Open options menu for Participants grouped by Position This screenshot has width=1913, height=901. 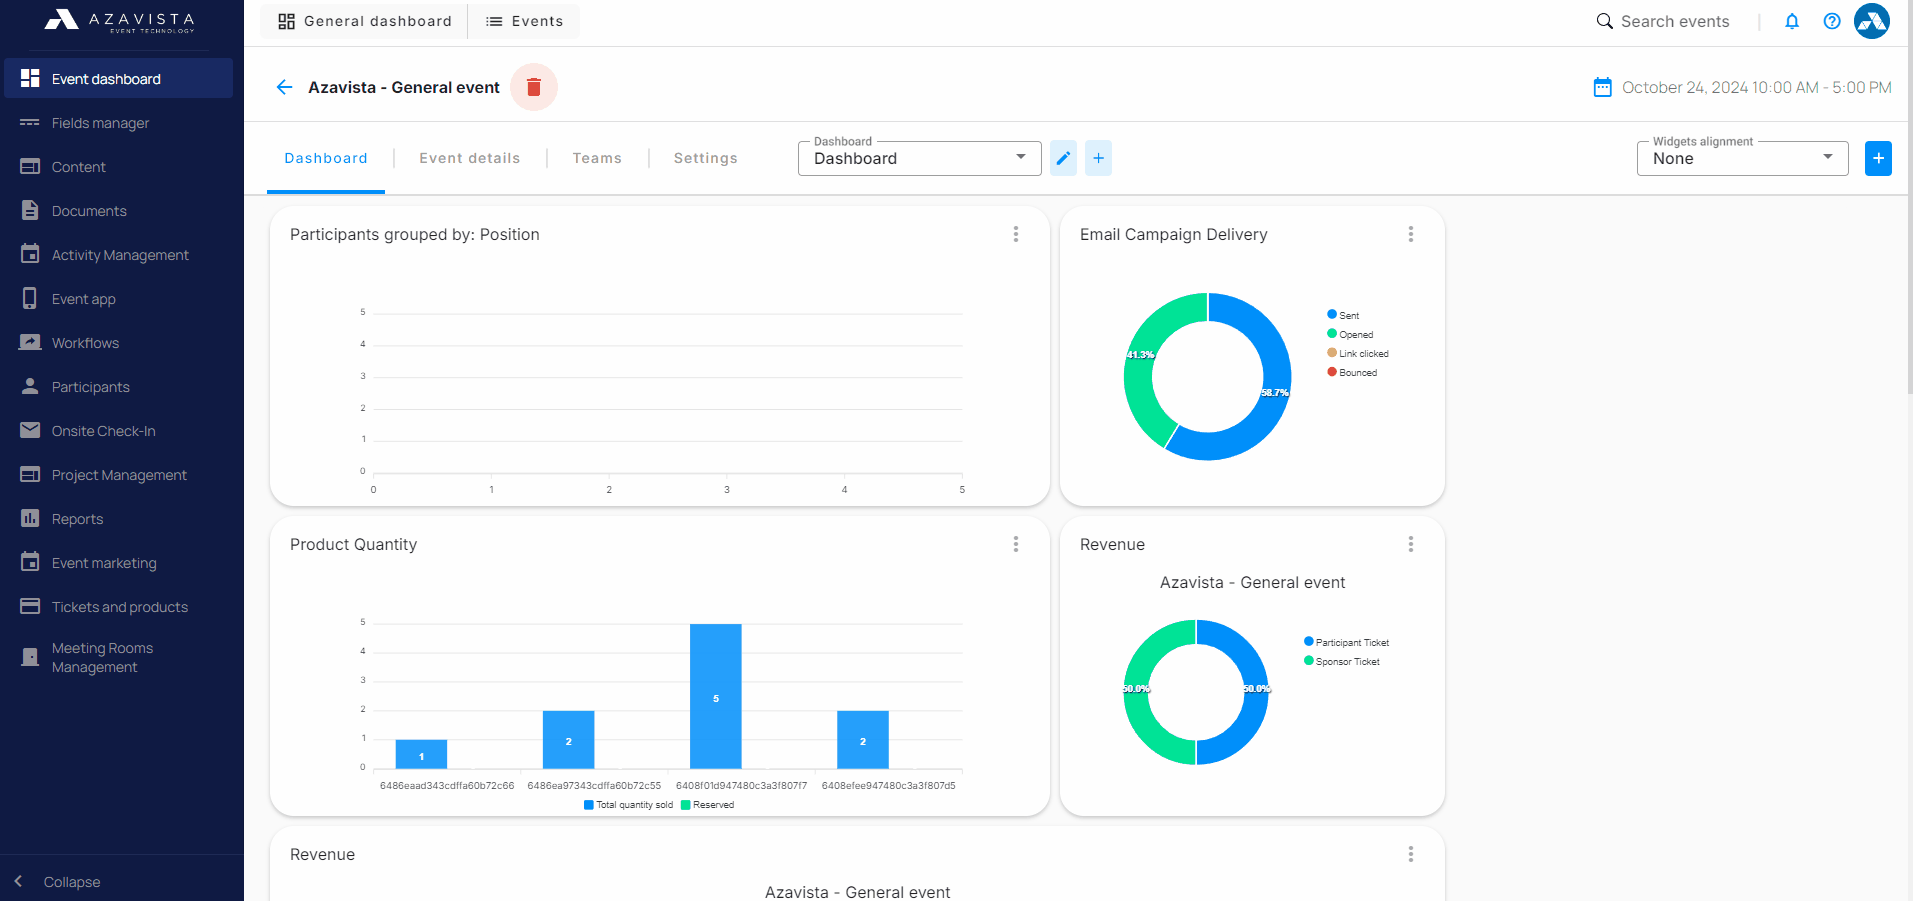(x=1016, y=234)
